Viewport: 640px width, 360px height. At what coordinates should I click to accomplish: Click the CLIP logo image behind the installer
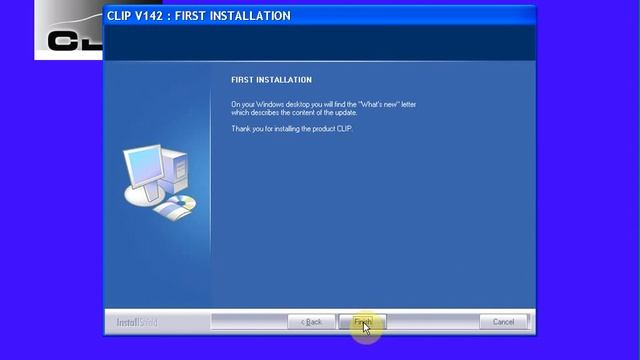click(69, 30)
